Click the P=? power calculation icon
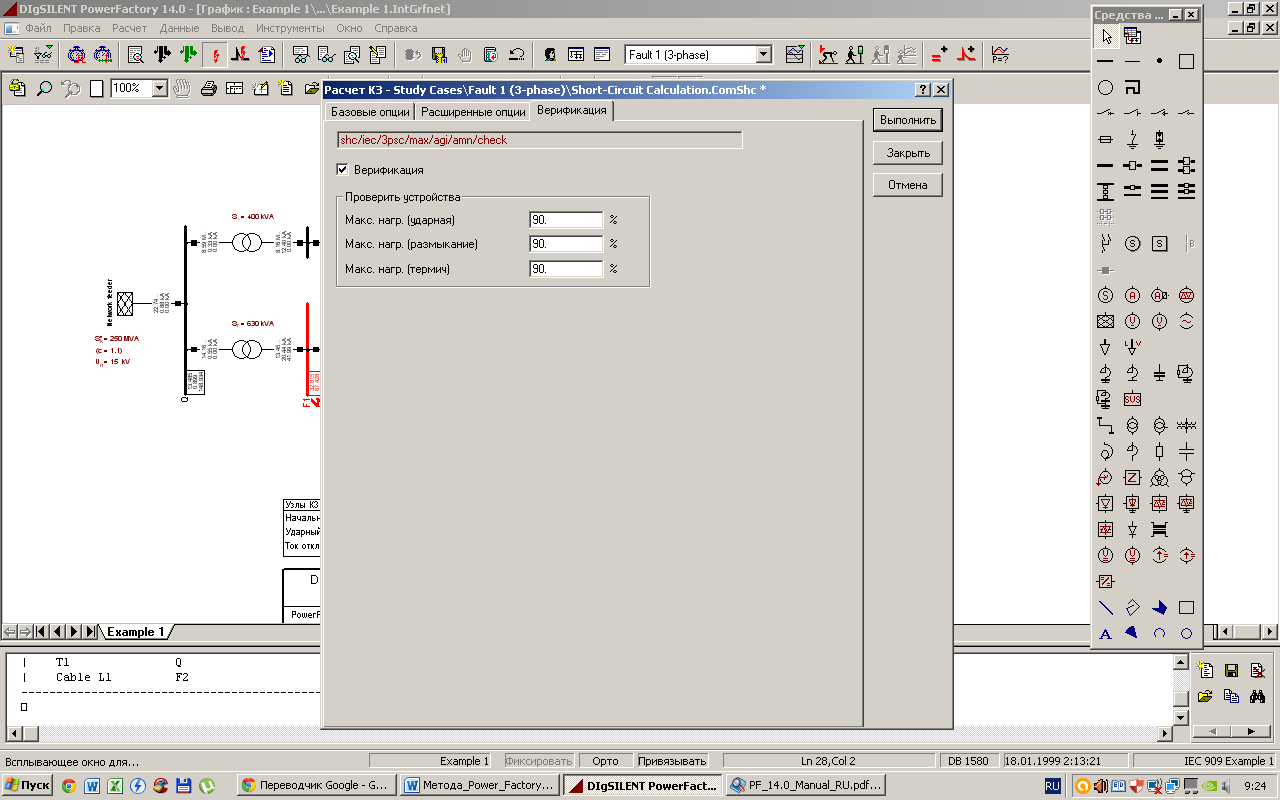This screenshot has height=800, width=1280. pyautogui.click(x=999, y=55)
